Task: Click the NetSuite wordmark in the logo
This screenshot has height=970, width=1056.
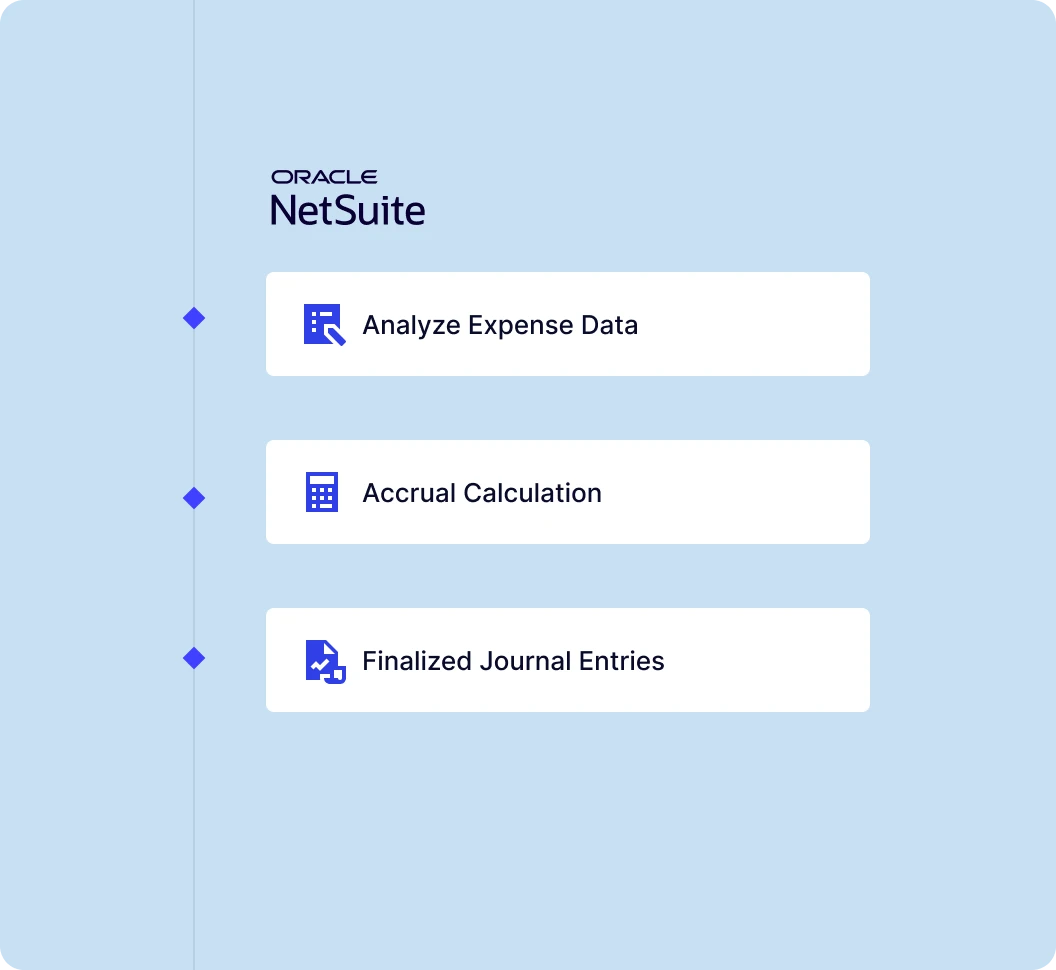Action: 347,210
